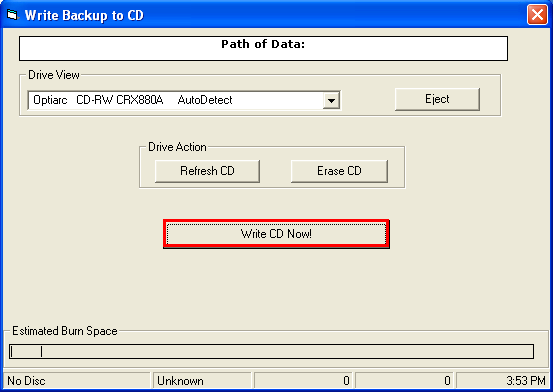This screenshot has width=553, height=392.
Task: Click the Write Backup to CD title icon
Action: pos(12,15)
